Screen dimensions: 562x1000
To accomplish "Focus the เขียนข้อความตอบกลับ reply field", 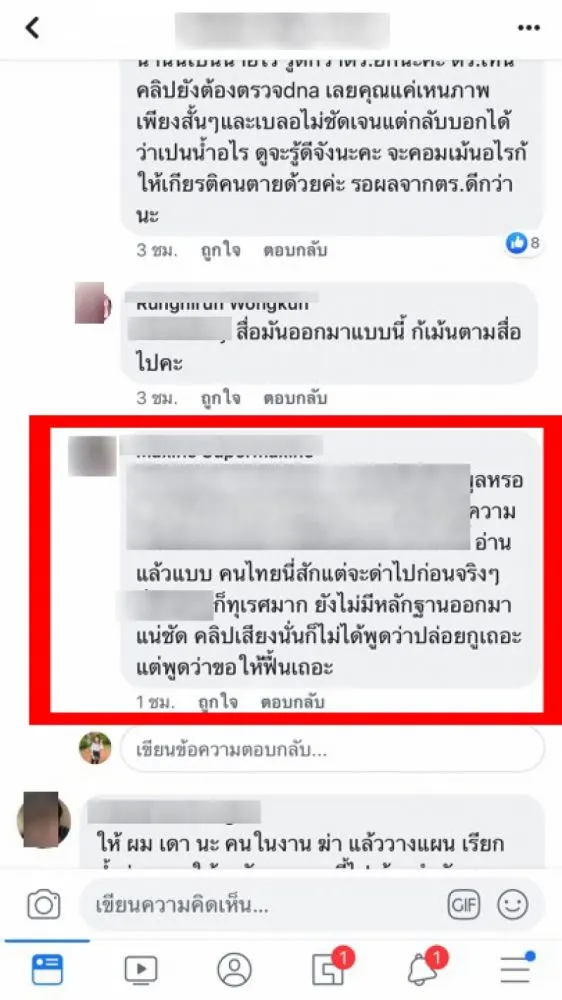I will [x=332, y=749].
